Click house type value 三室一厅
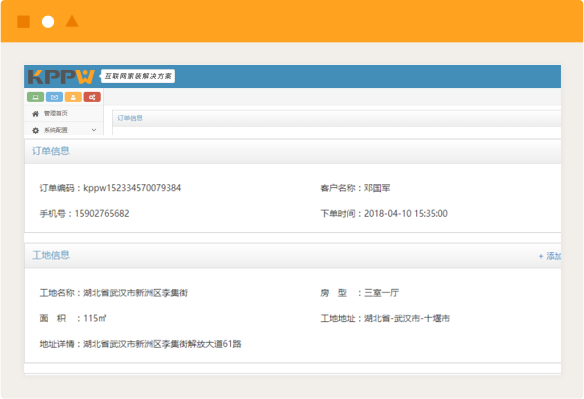Screen dimensions: 584x399 click(x=381, y=293)
